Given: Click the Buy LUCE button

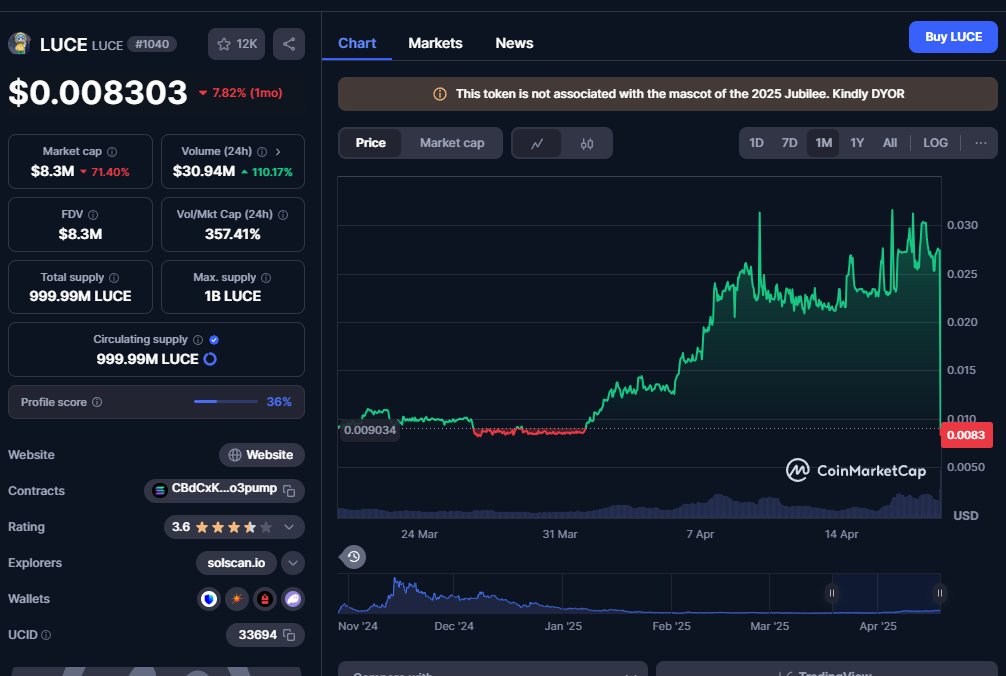Looking at the screenshot, I should point(953,37).
